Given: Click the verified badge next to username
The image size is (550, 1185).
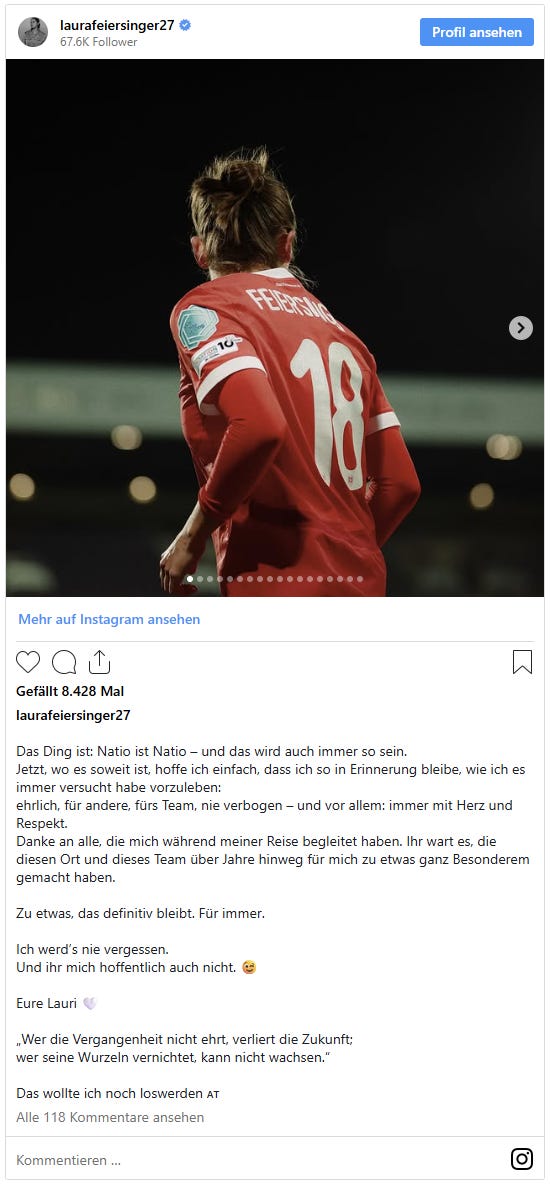Looking at the screenshot, I should (185, 25).
